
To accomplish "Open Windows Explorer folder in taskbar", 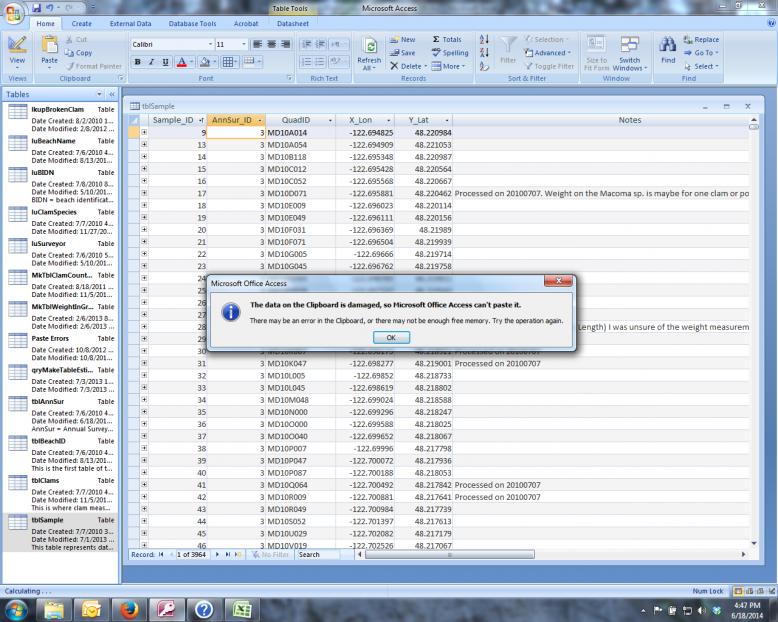I will tap(54, 610).
